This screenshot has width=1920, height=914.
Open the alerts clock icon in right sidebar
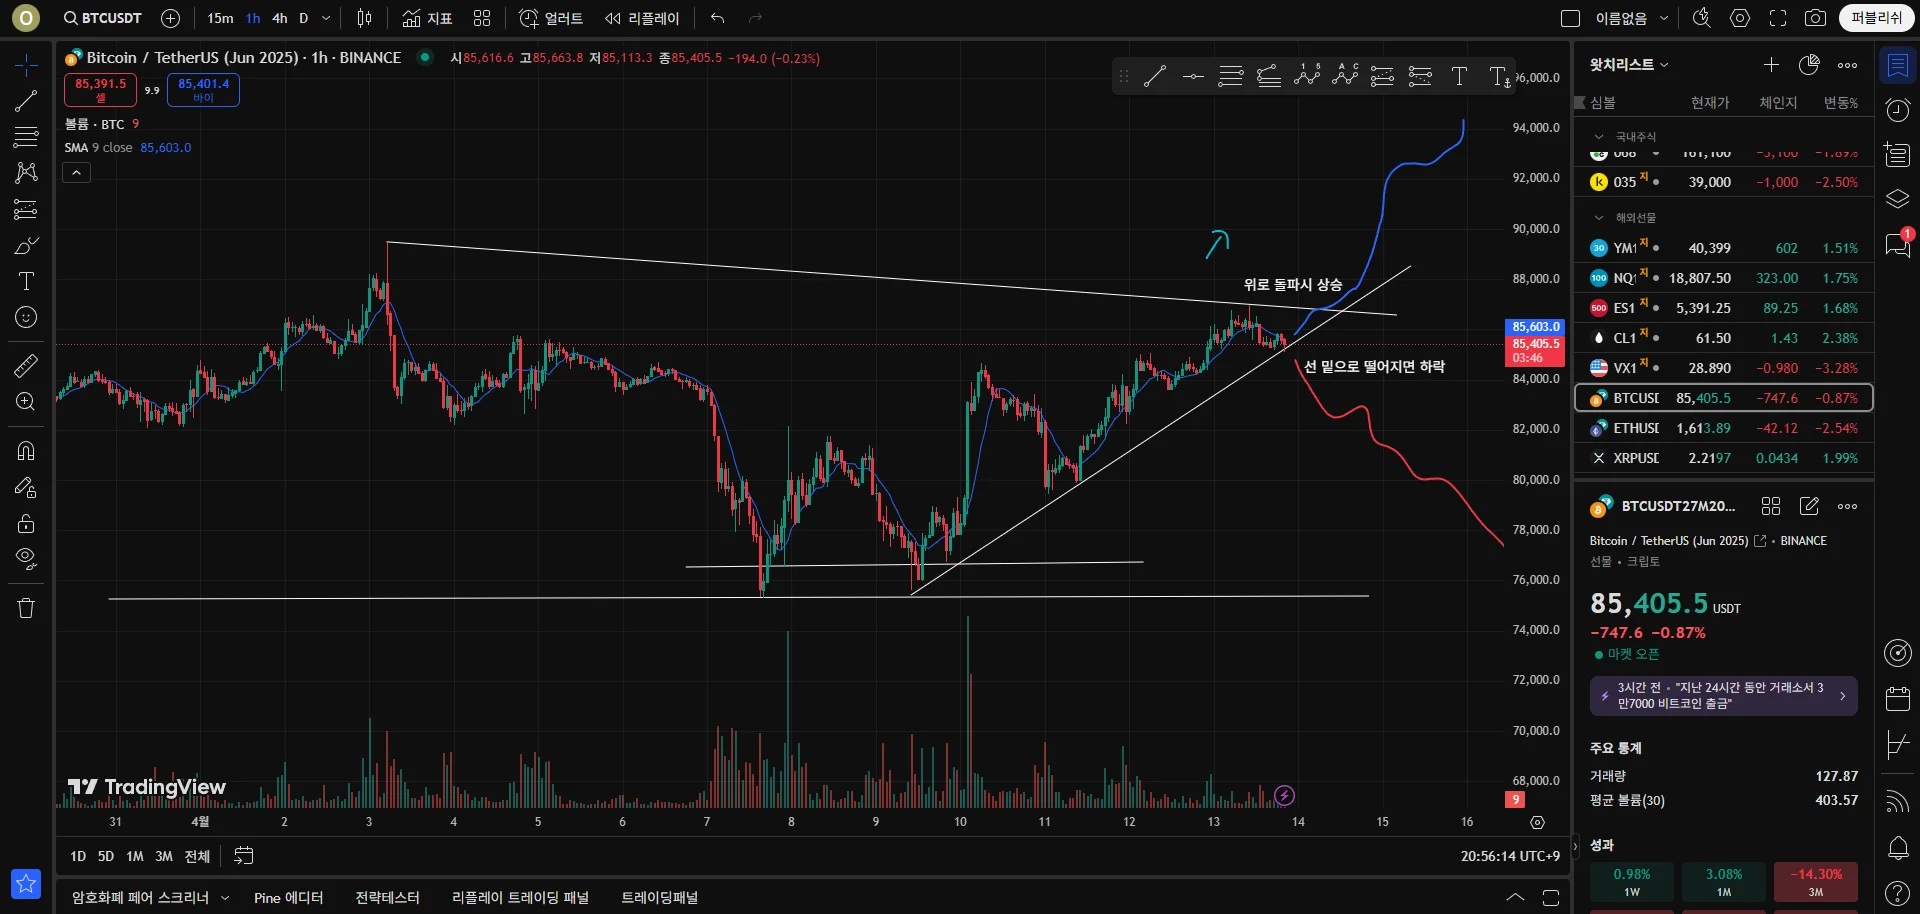[x=1897, y=110]
